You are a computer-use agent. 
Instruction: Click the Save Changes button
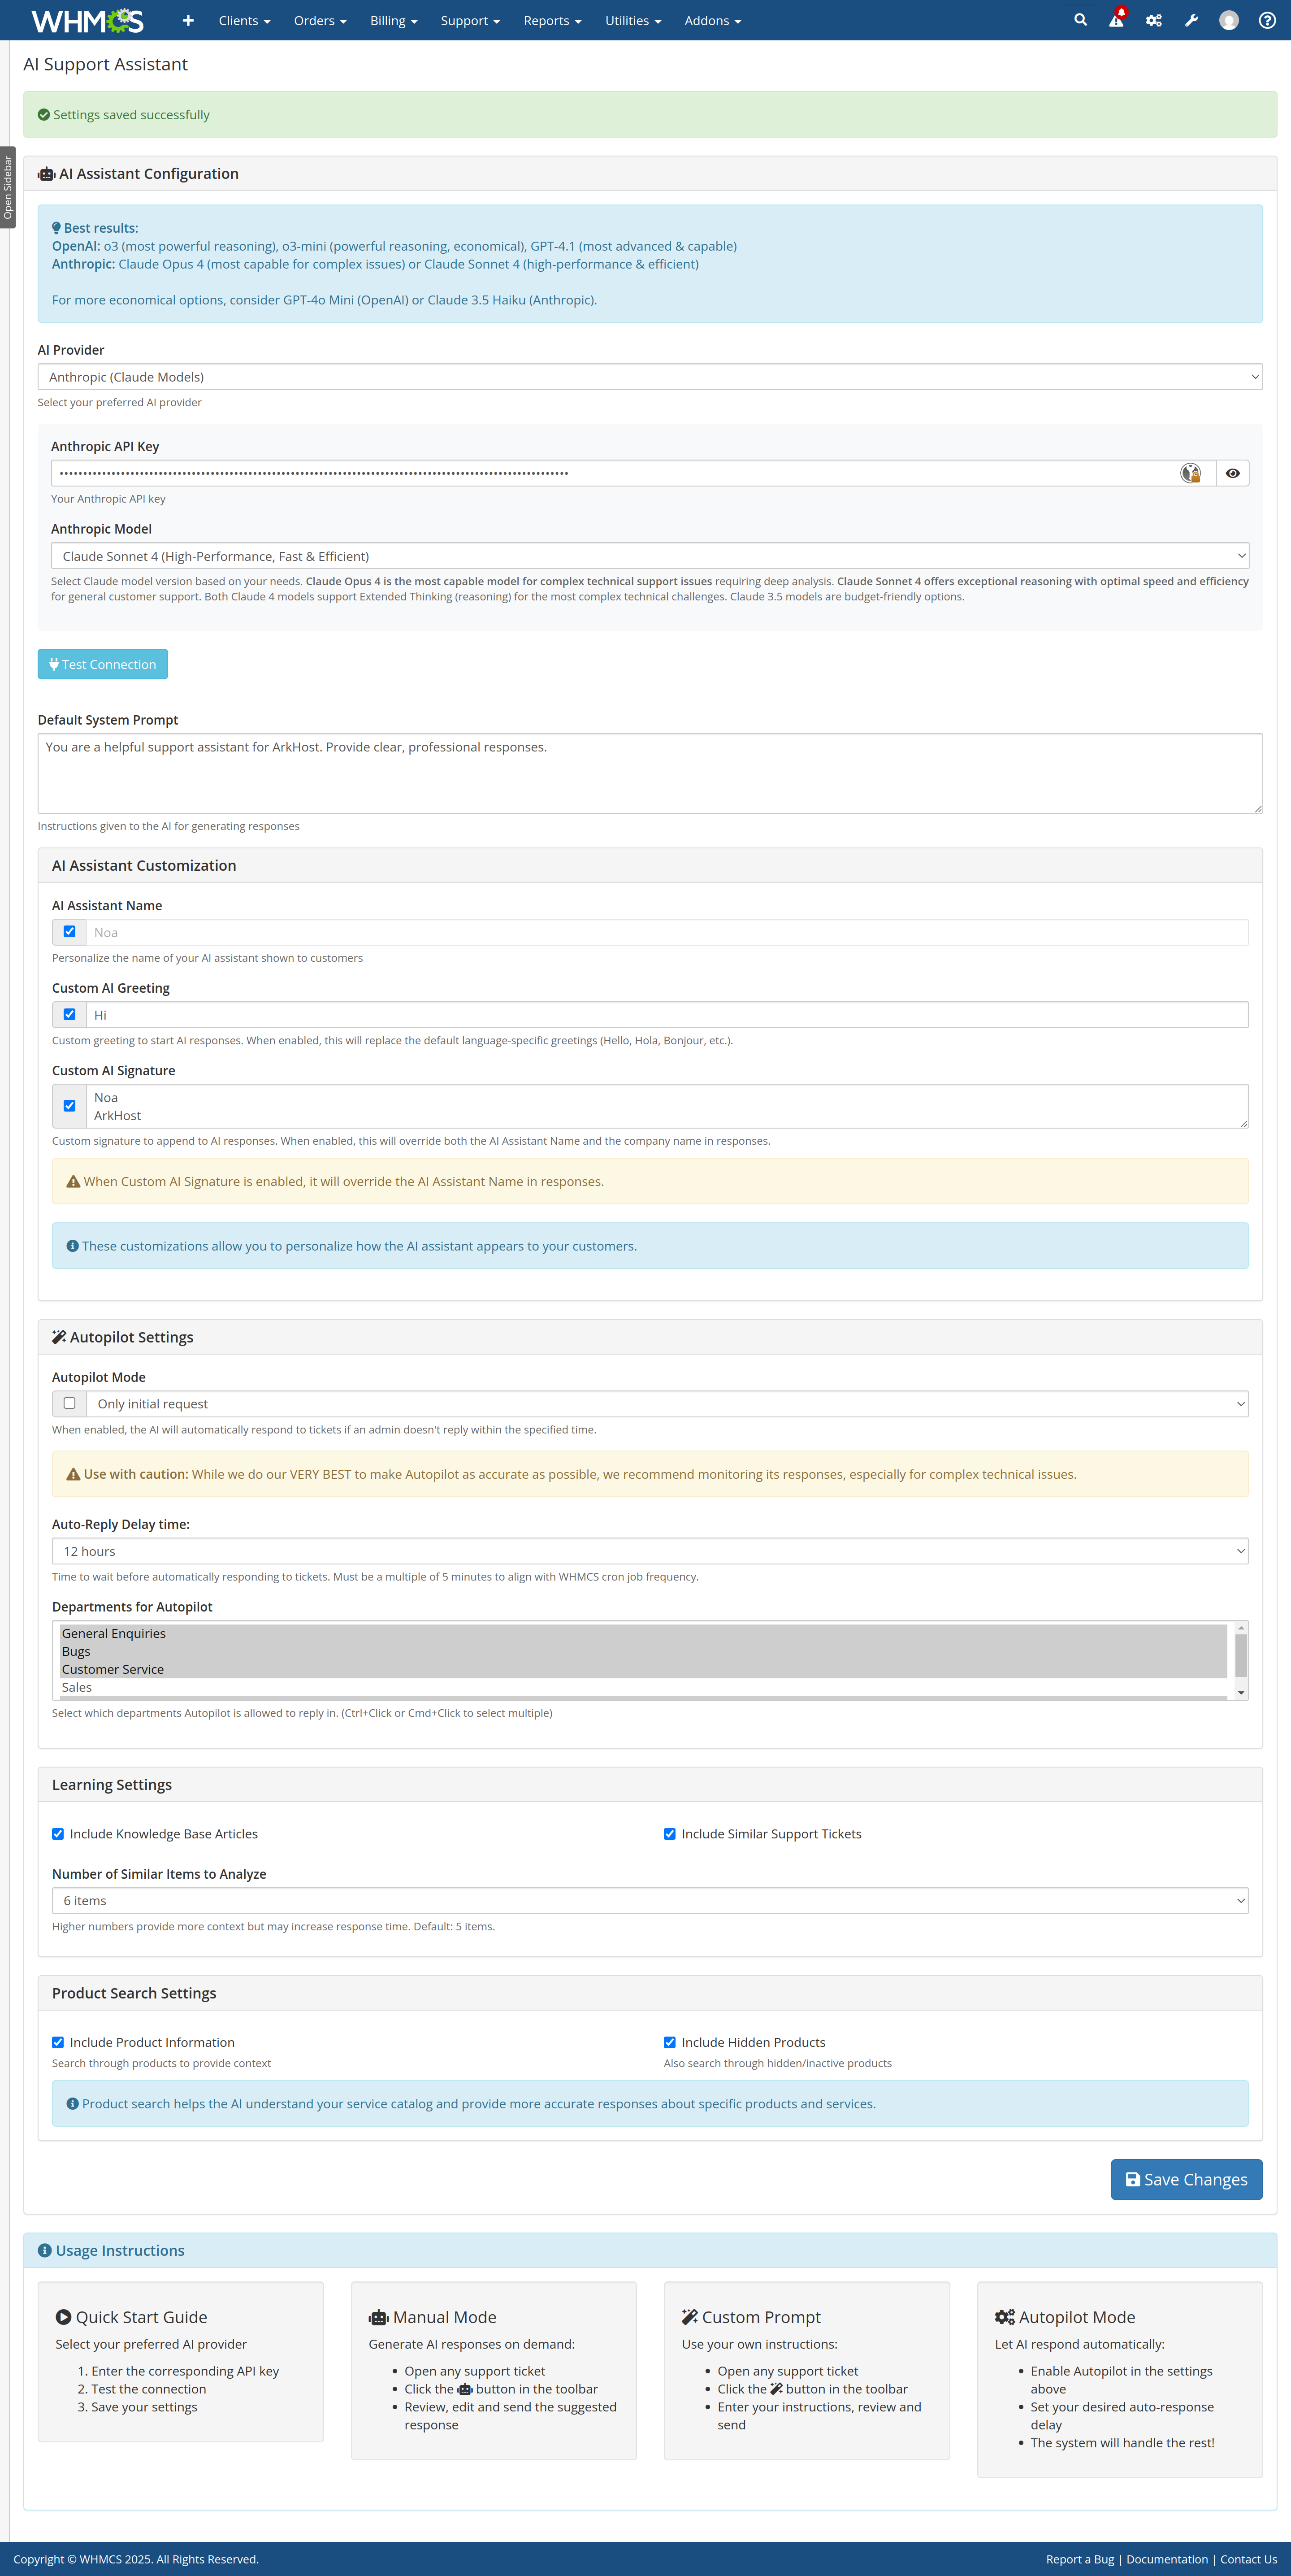1186,2179
